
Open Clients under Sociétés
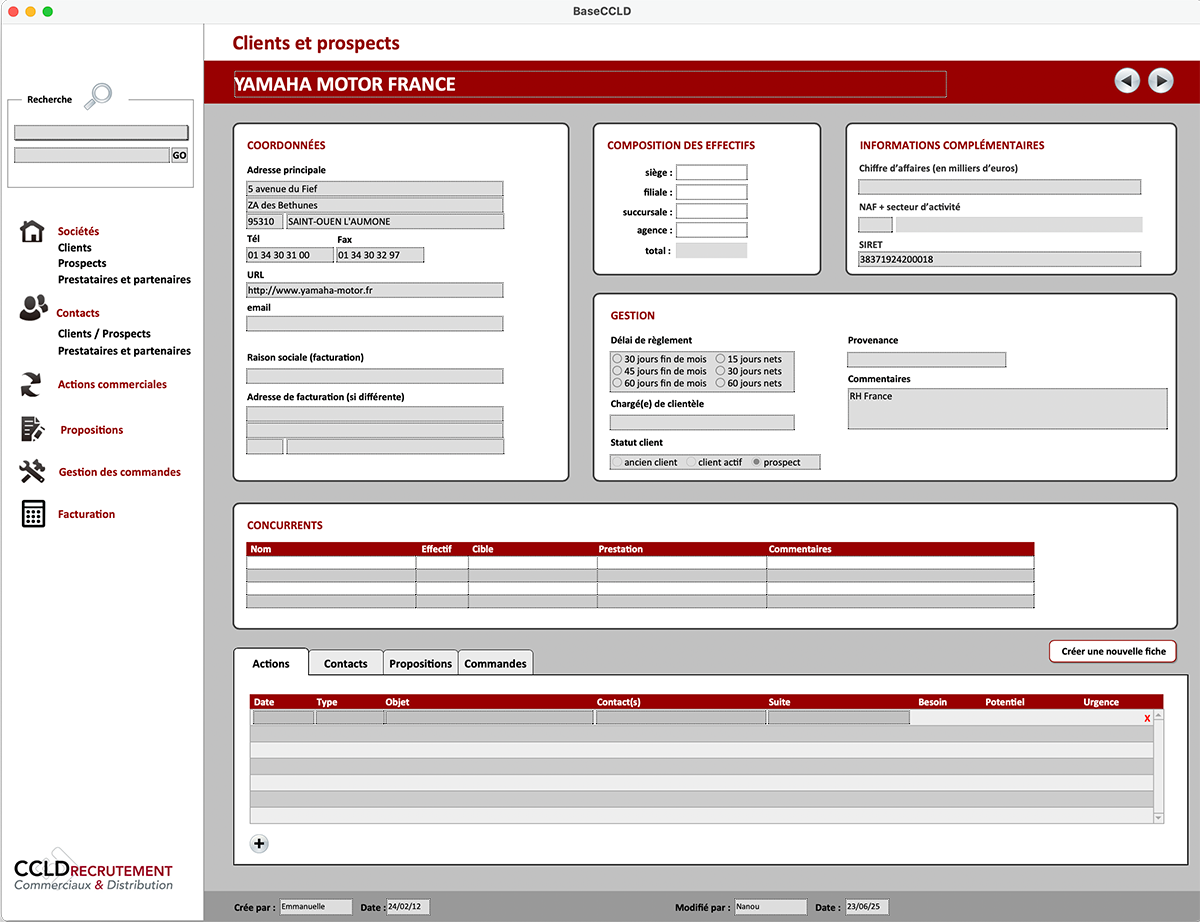pos(75,247)
